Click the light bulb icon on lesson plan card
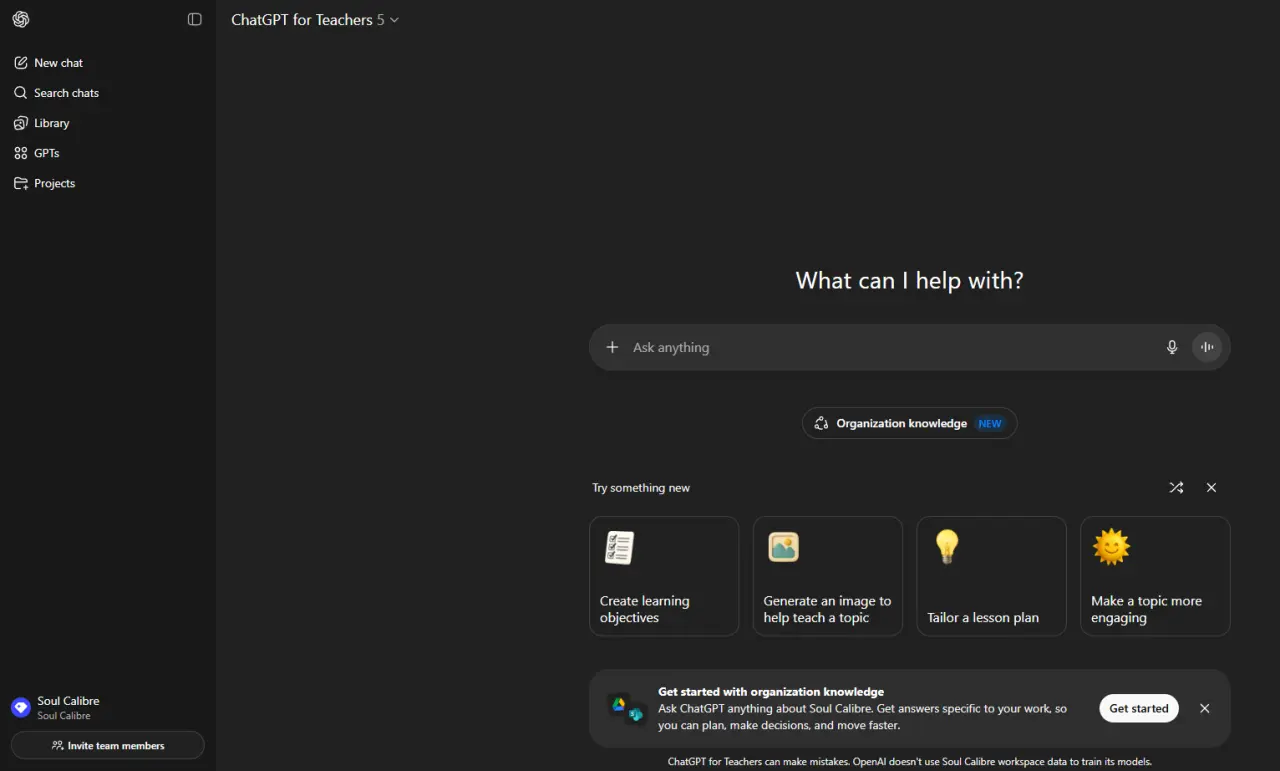 click(x=946, y=547)
